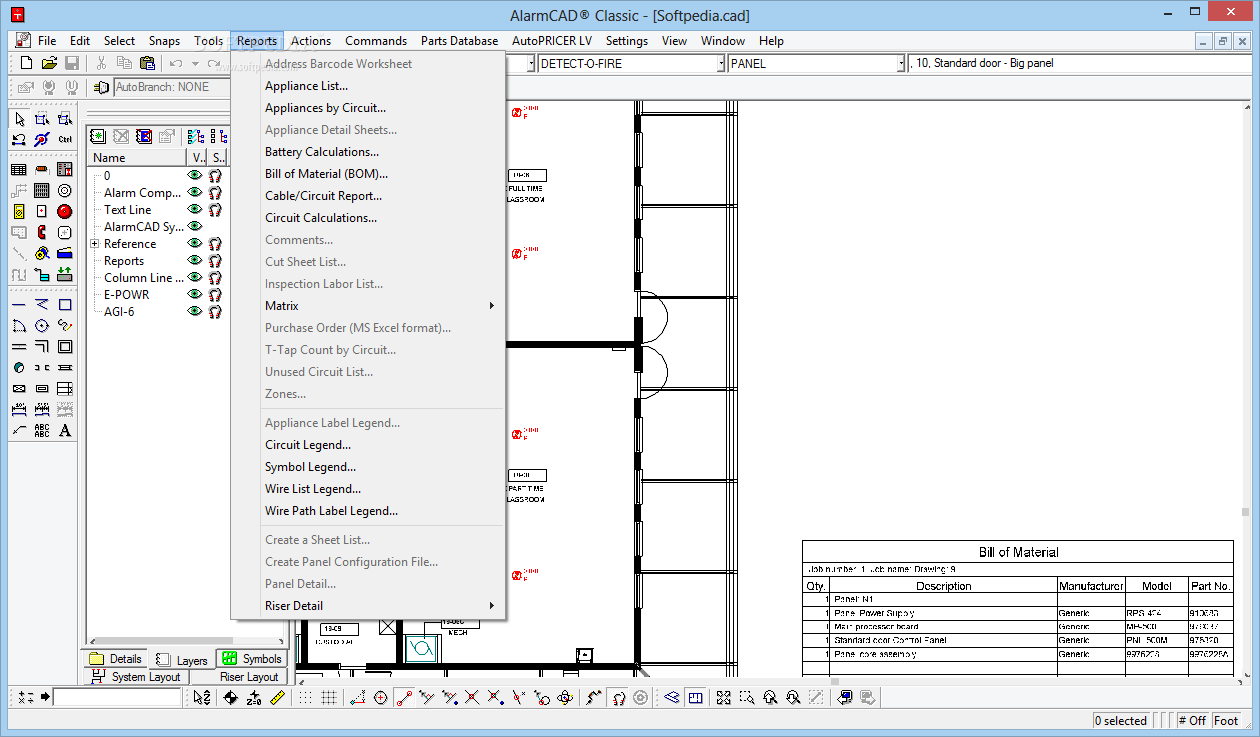This screenshot has width=1260, height=737.
Task: Open the AutoBranch: NONE field
Action: point(171,87)
